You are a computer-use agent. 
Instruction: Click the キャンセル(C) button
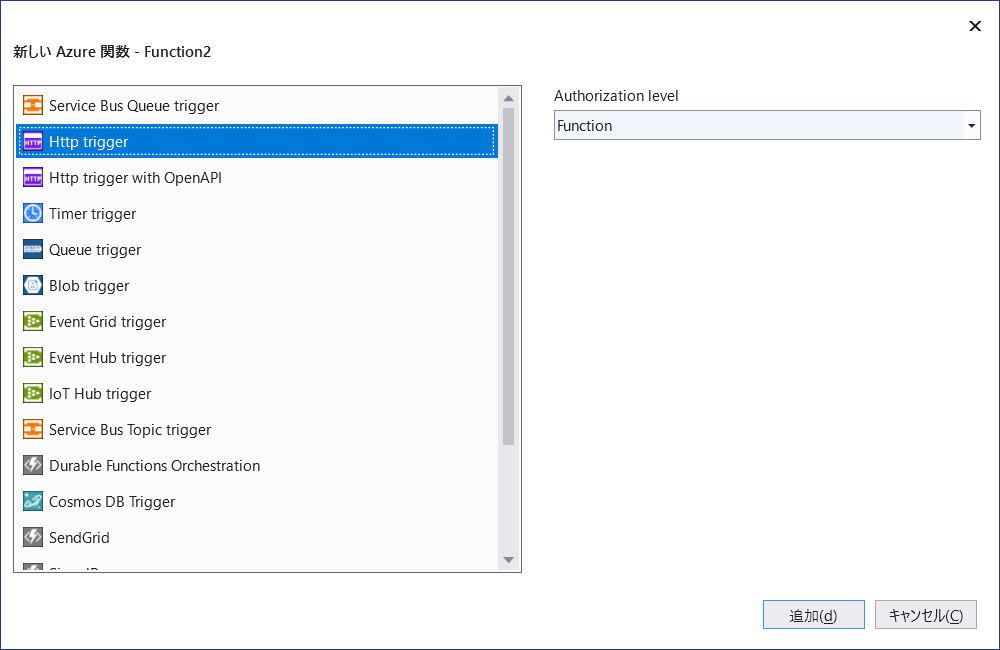[925, 615]
